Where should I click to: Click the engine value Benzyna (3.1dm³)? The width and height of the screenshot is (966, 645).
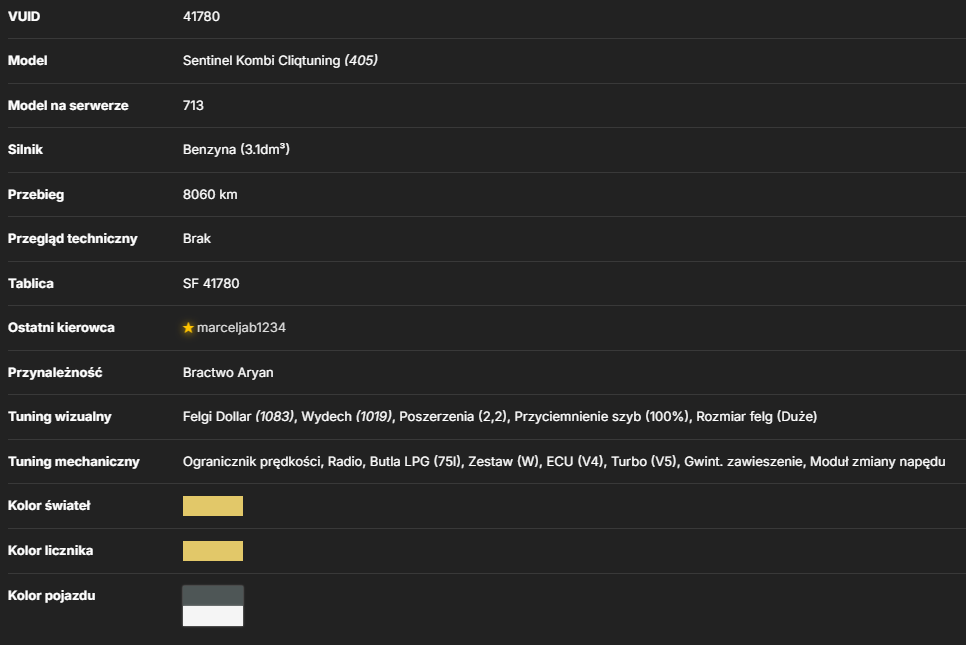point(236,150)
